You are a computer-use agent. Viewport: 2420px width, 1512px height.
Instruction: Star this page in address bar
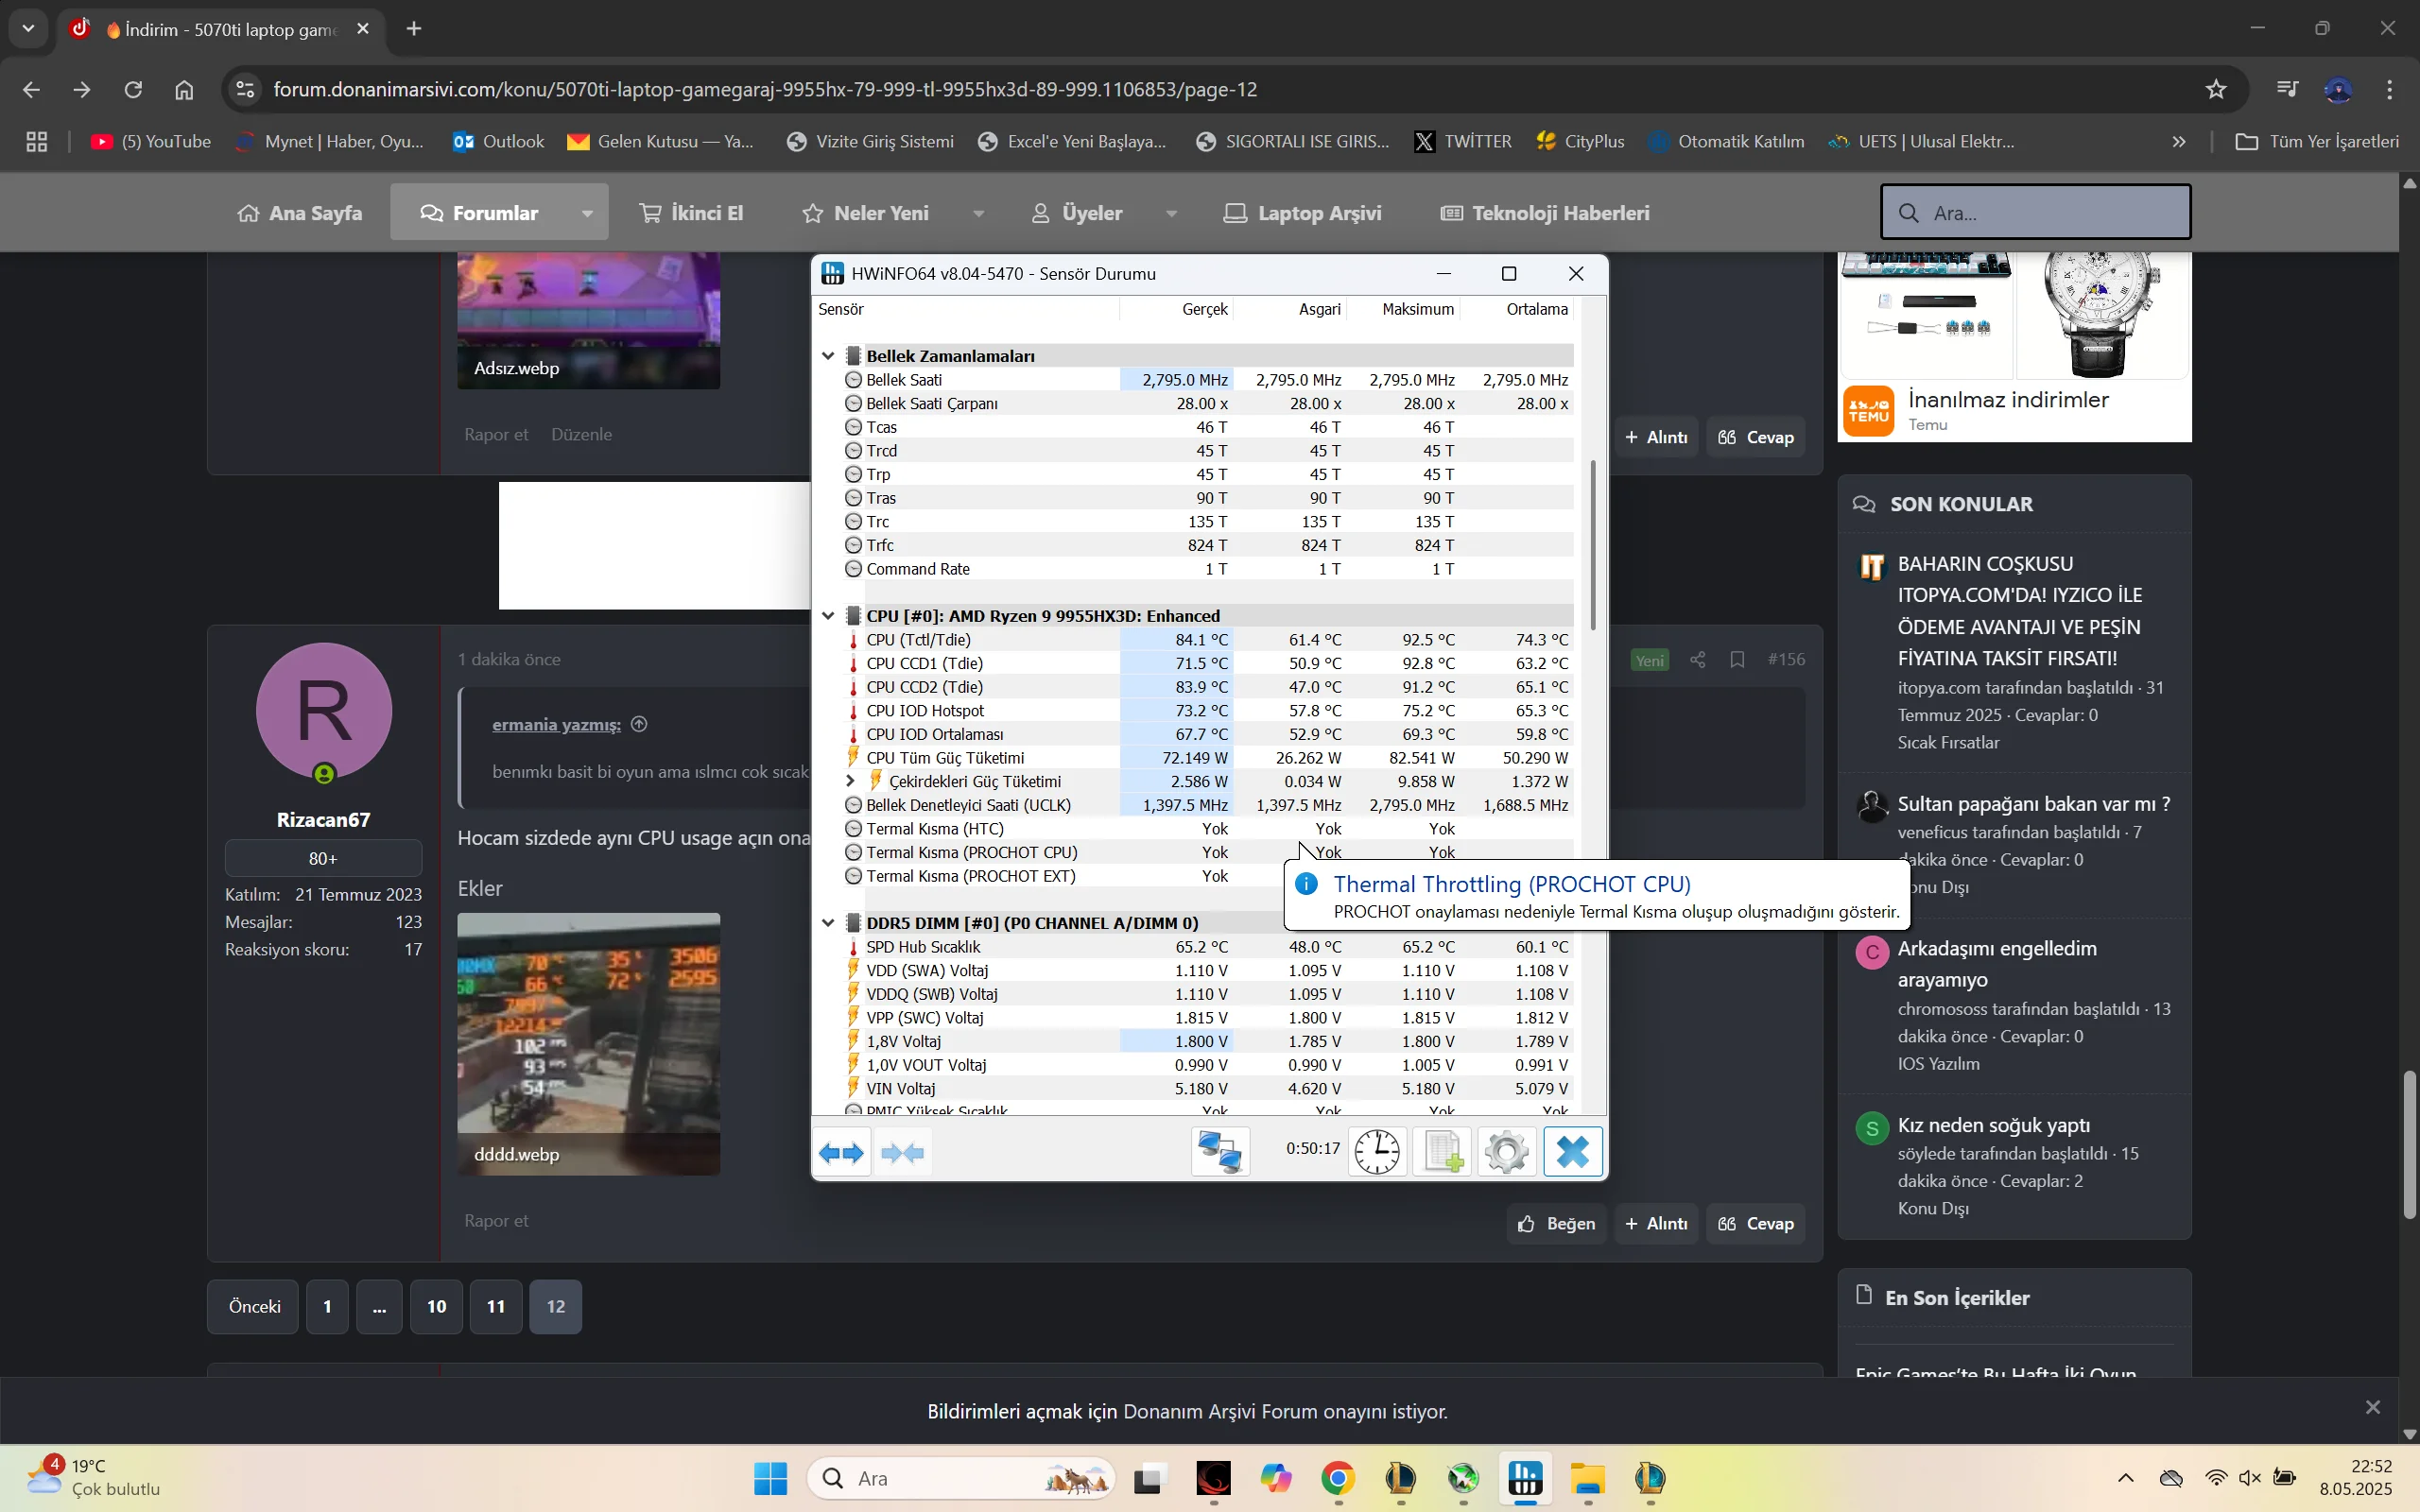(2216, 90)
